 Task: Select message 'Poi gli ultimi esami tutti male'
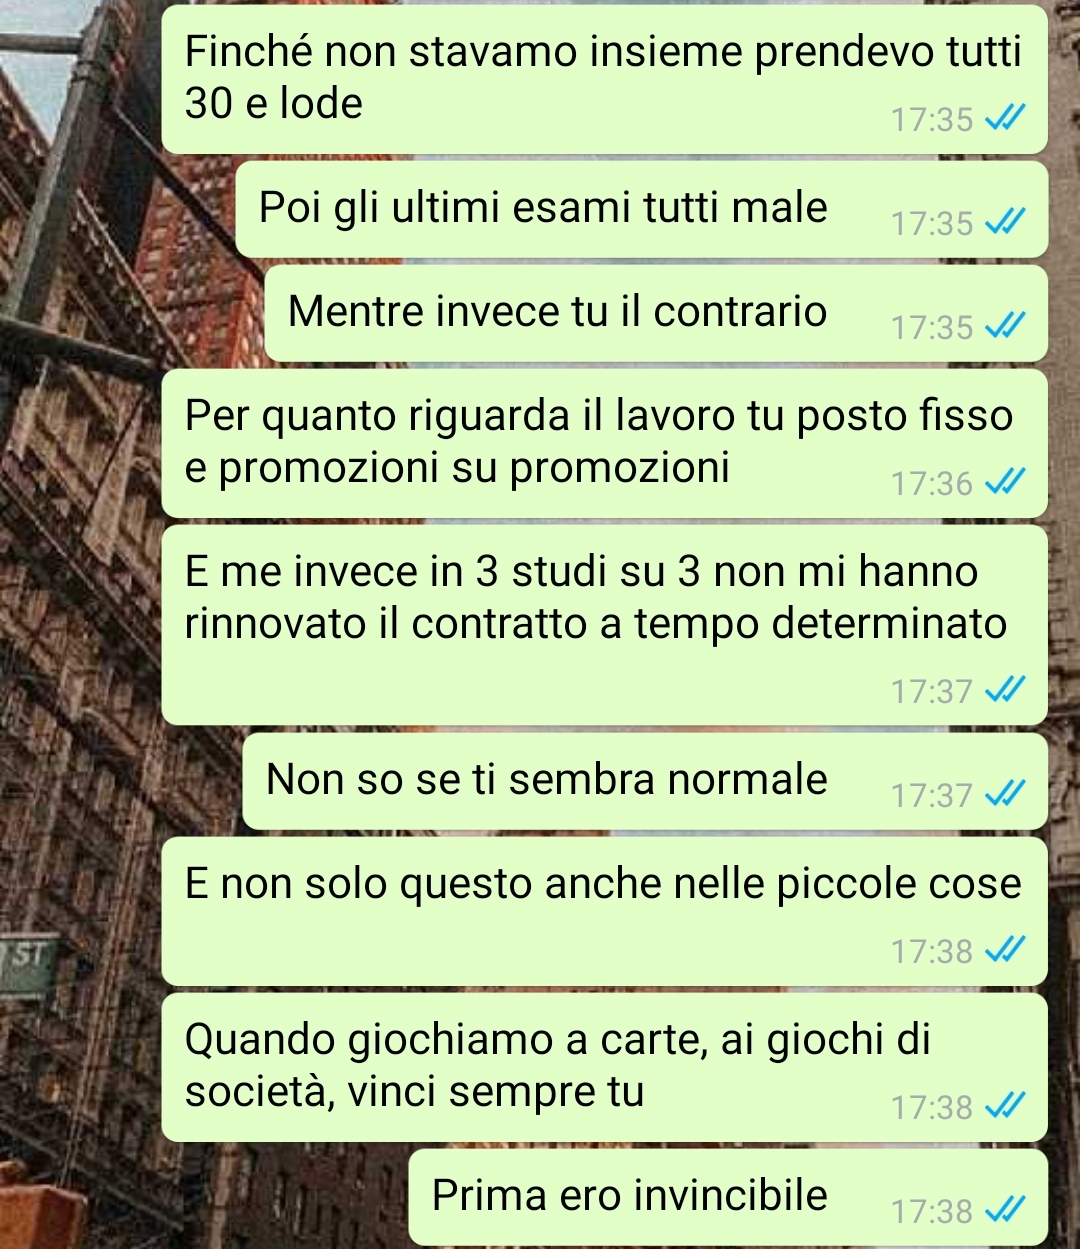pos(641,209)
